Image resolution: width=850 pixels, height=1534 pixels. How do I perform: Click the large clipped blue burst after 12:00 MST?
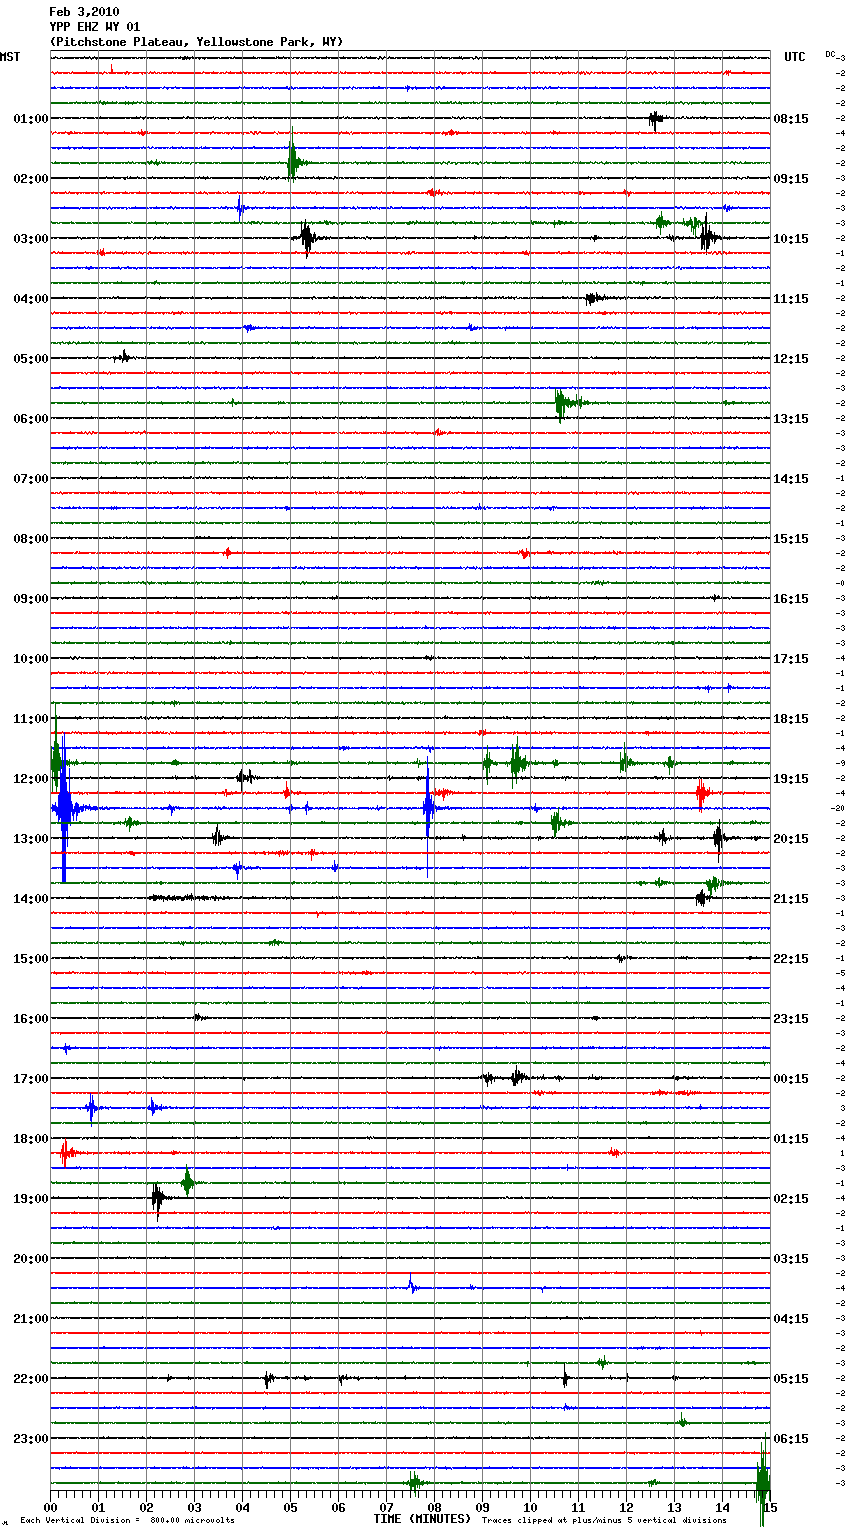(63, 808)
